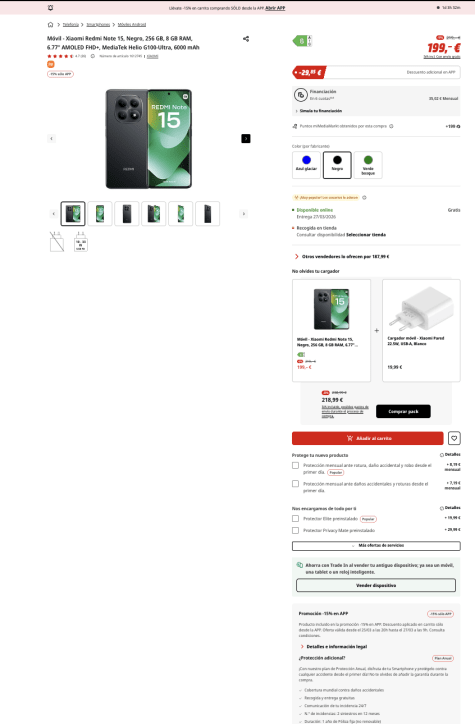Open the info icon next to the miMediaMarkt points
The height and width of the screenshot is (724, 475).
coord(391,126)
